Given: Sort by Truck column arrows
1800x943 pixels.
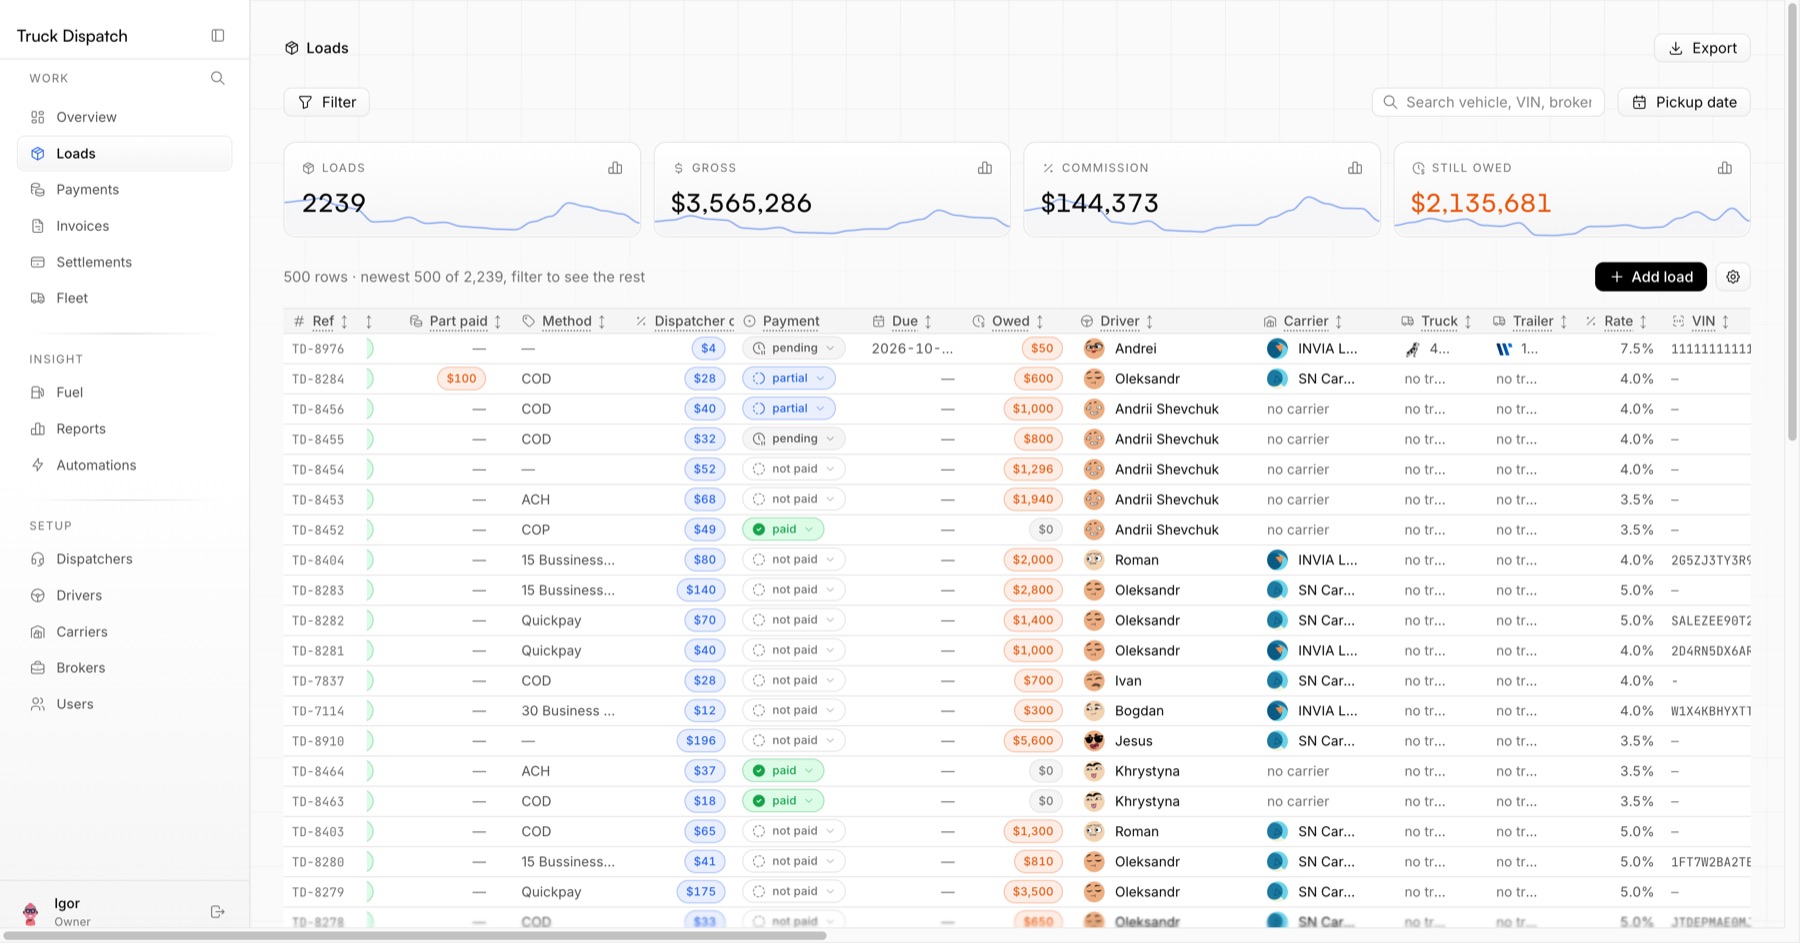Looking at the screenshot, I should (x=1468, y=321).
